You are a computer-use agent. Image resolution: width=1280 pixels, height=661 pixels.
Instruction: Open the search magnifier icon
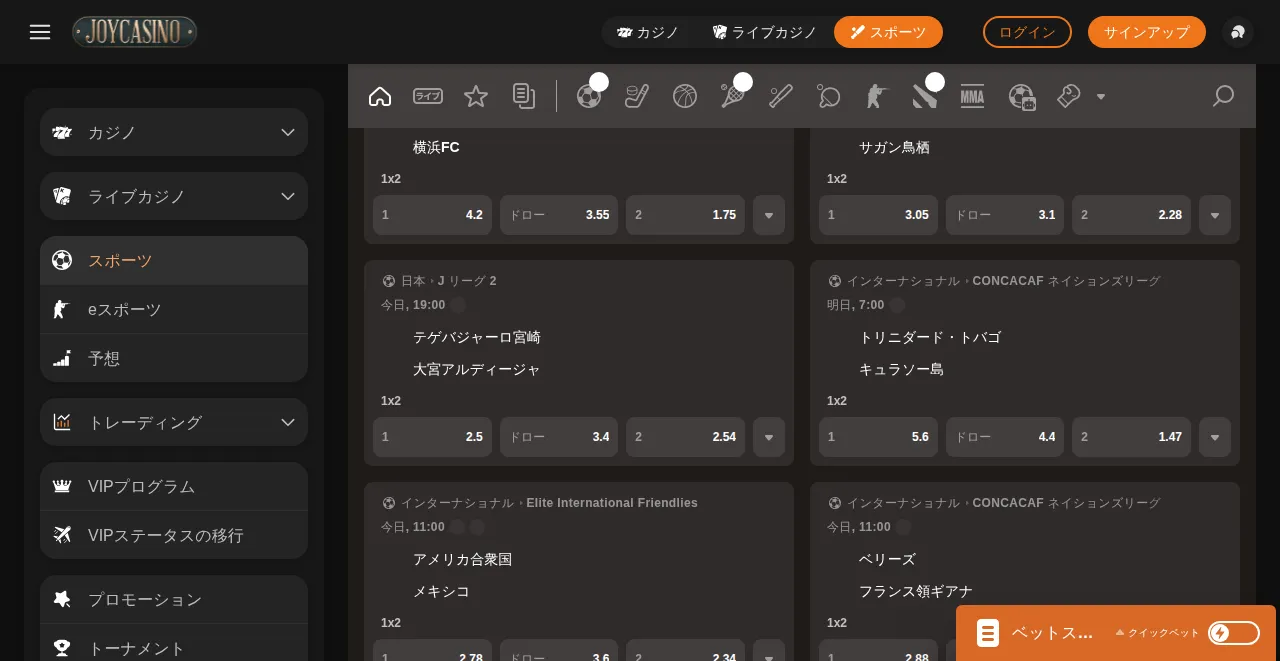coord(1223,96)
